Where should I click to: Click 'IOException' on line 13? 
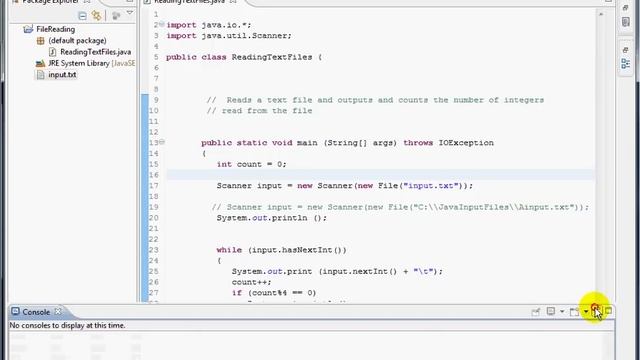pyautogui.click(x=466, y=143)
